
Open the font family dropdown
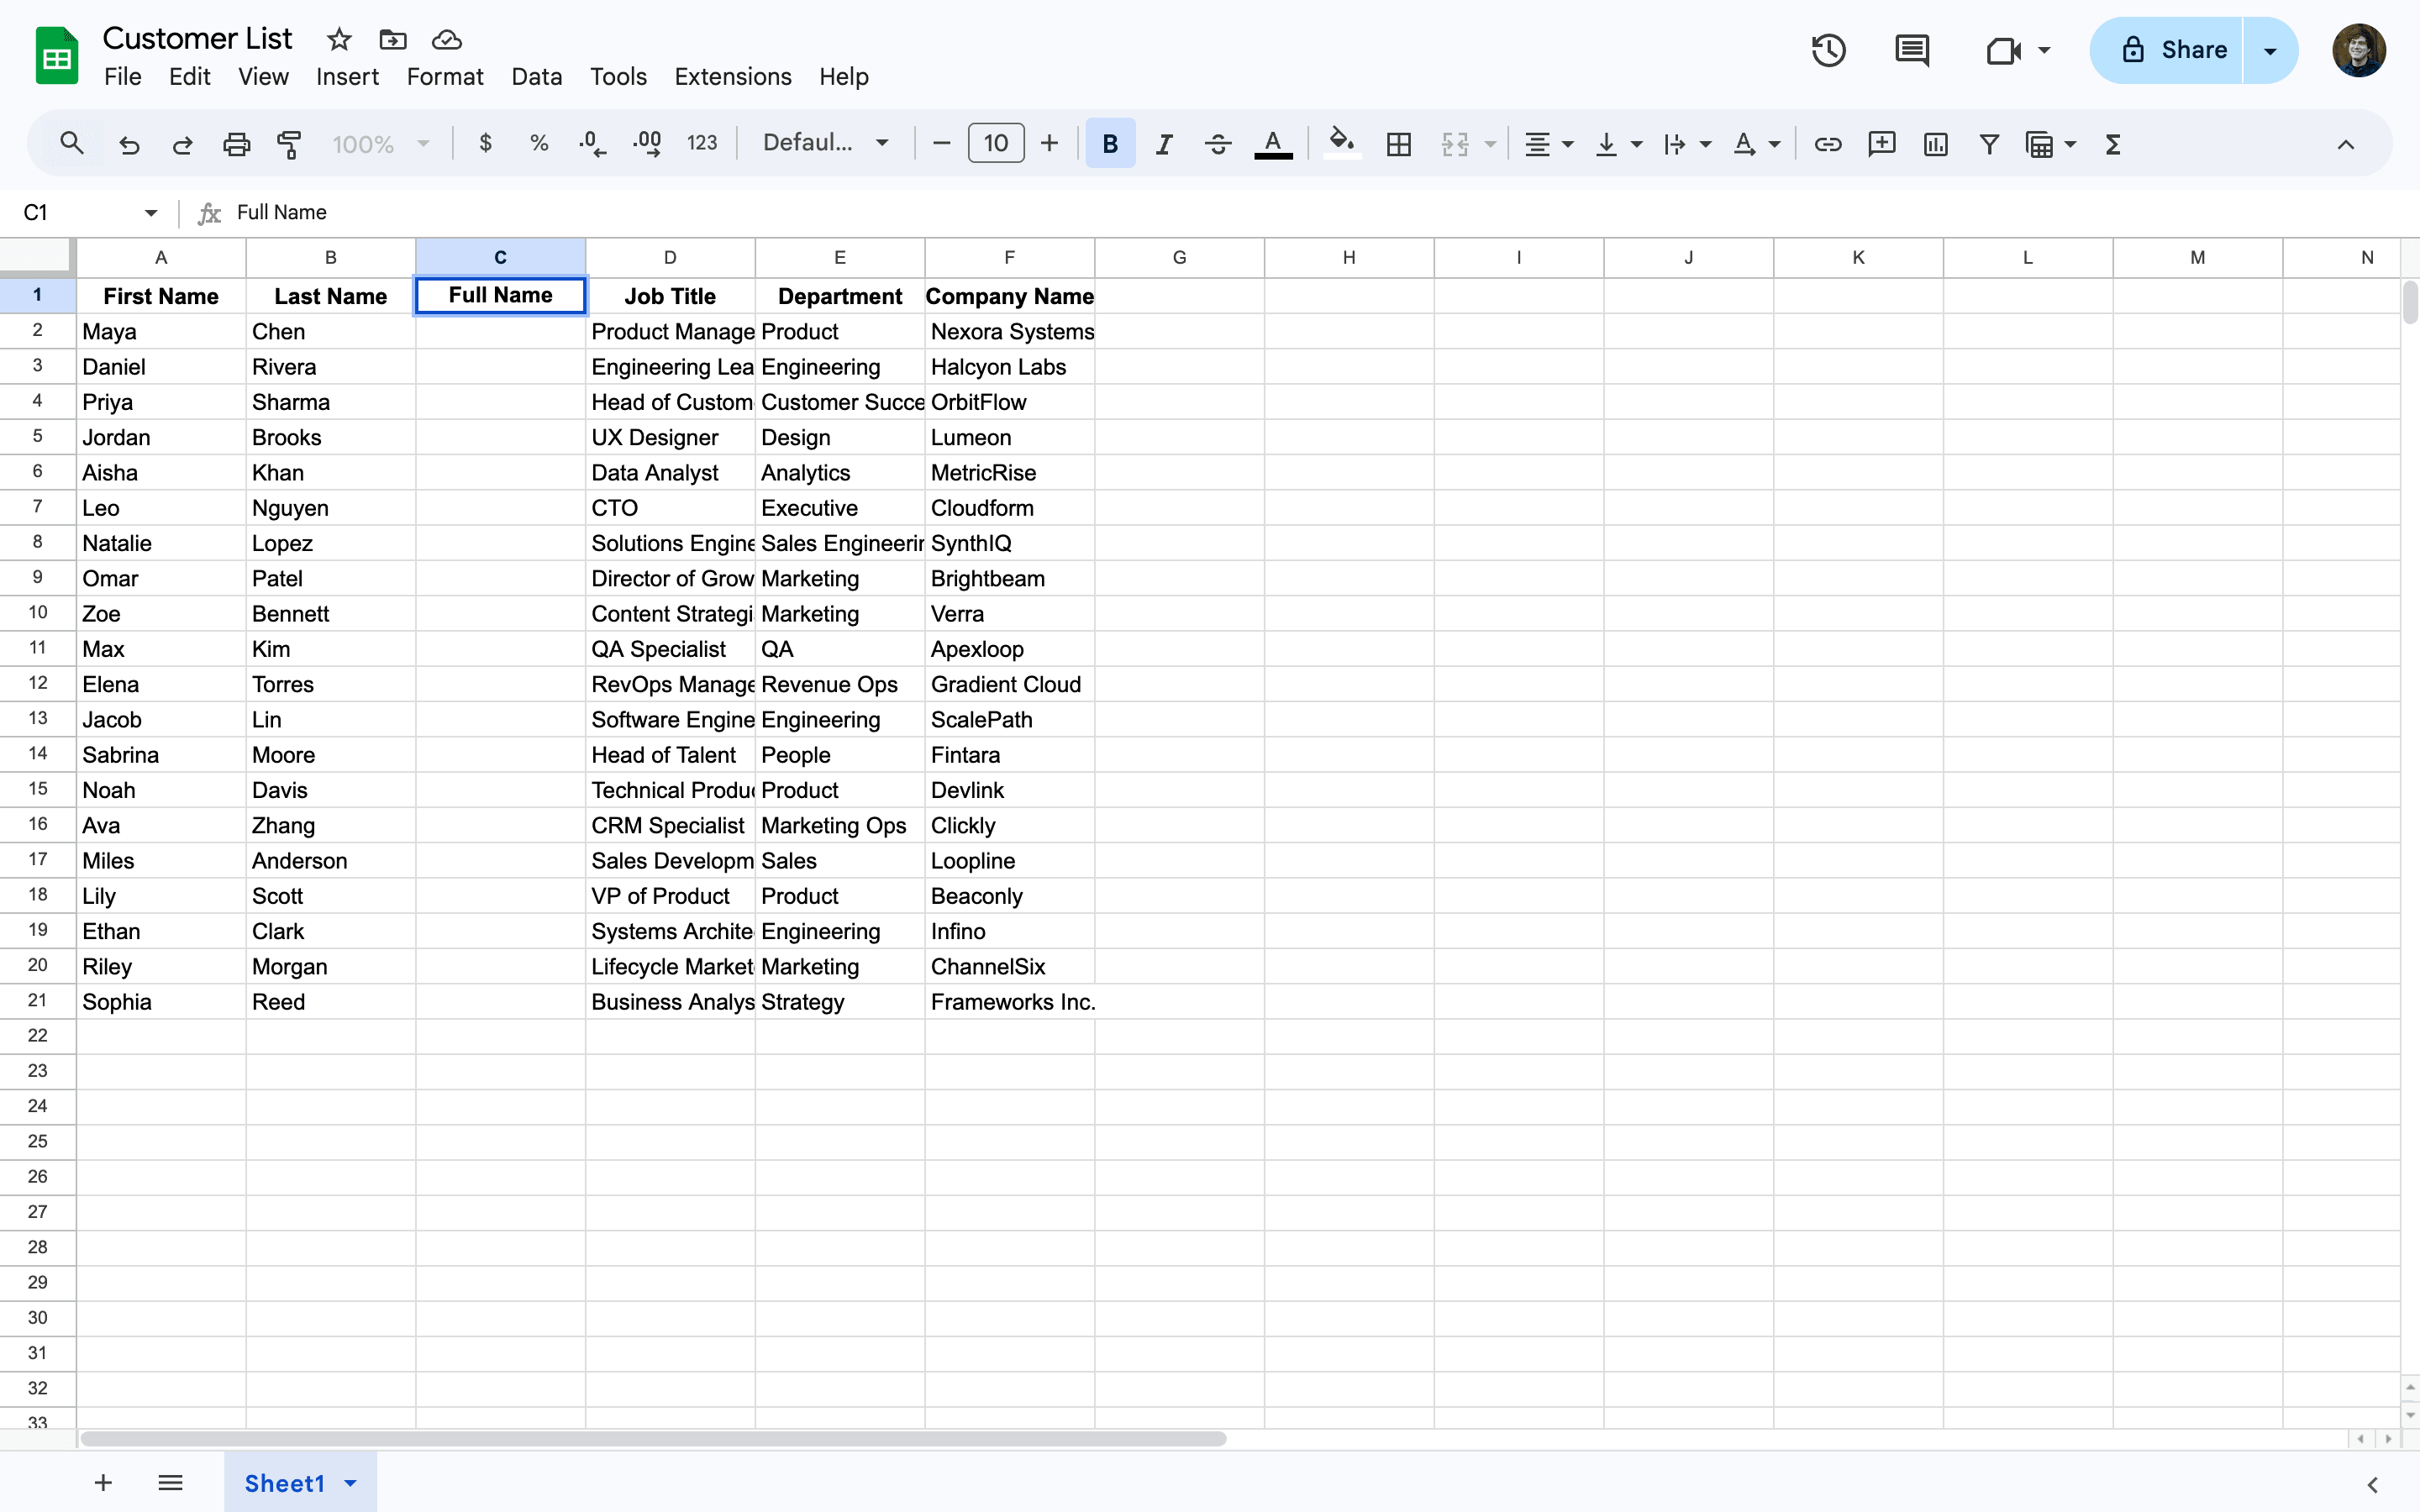pos(826,144)
